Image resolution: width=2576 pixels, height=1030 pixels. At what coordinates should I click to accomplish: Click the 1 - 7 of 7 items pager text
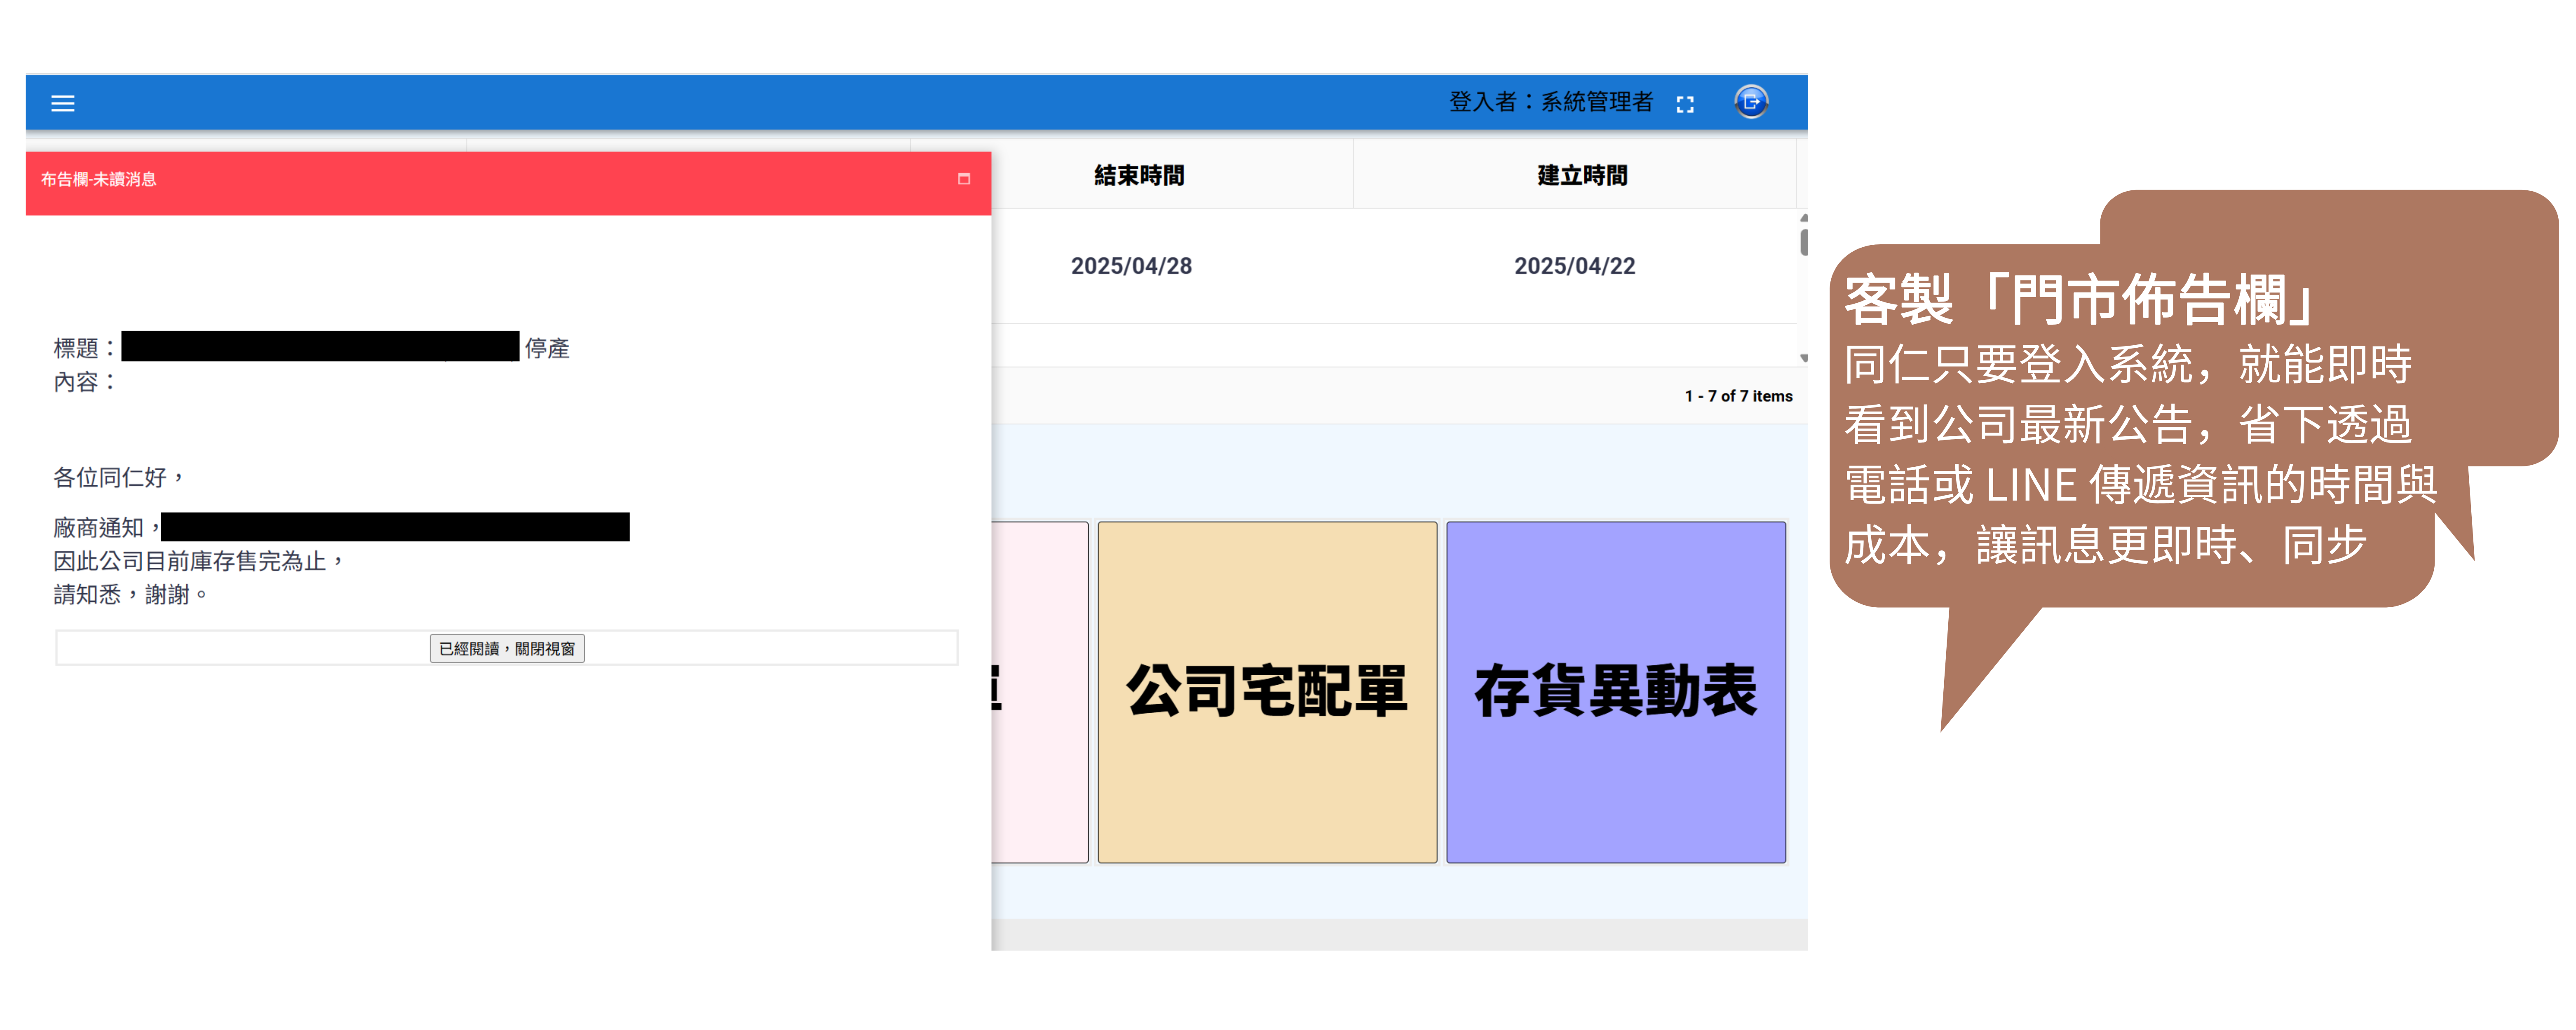1738,396
